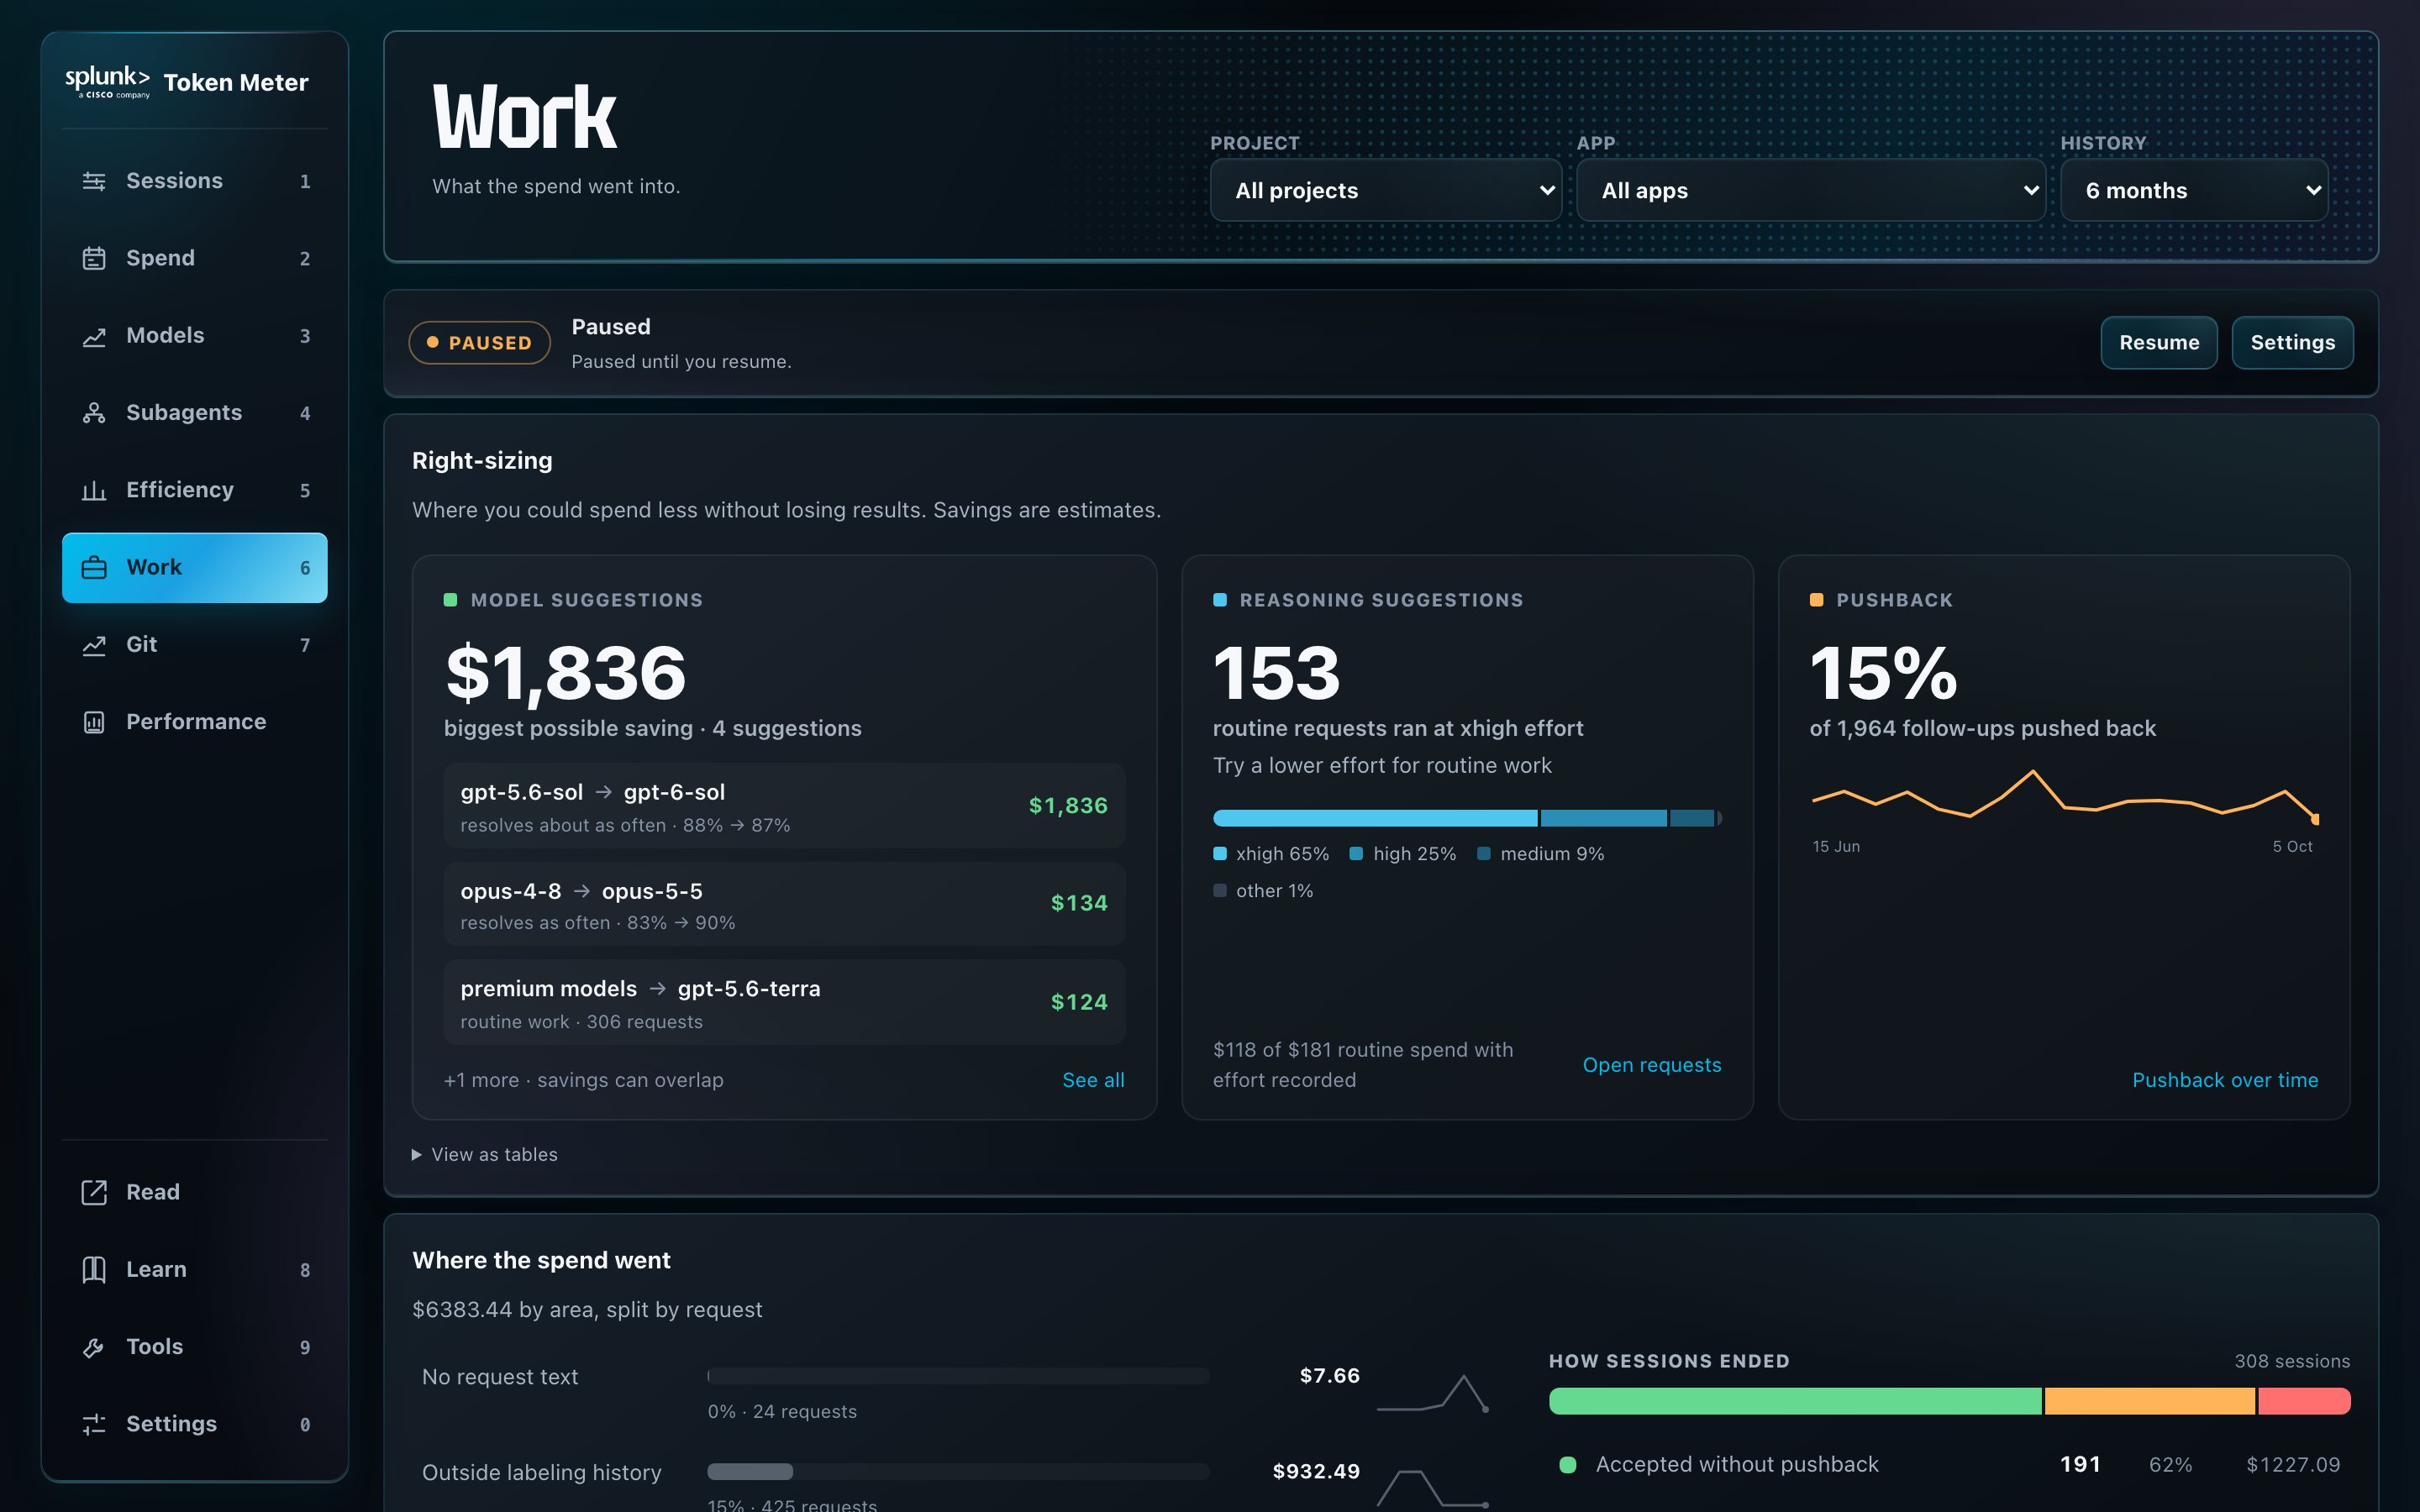
Task: Click the Tools wrench icon
Action: tap(94, 1347)
